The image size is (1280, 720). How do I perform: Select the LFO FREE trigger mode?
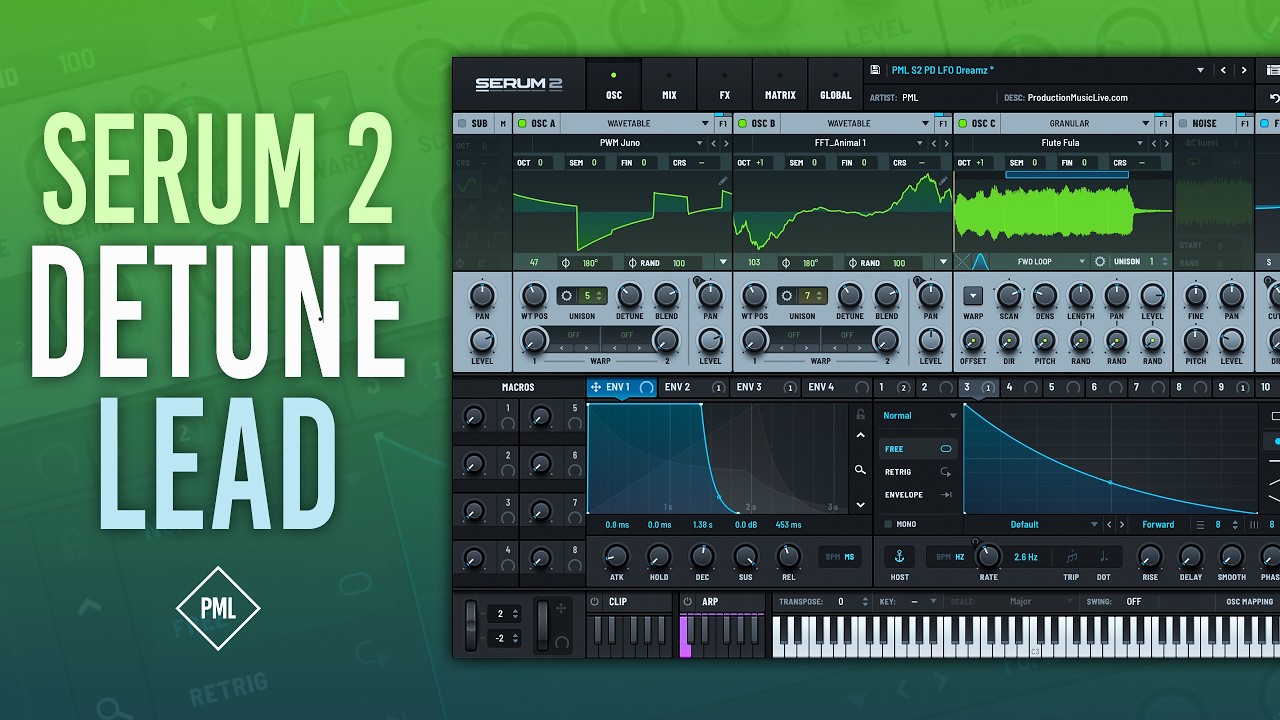coord(917,449)
